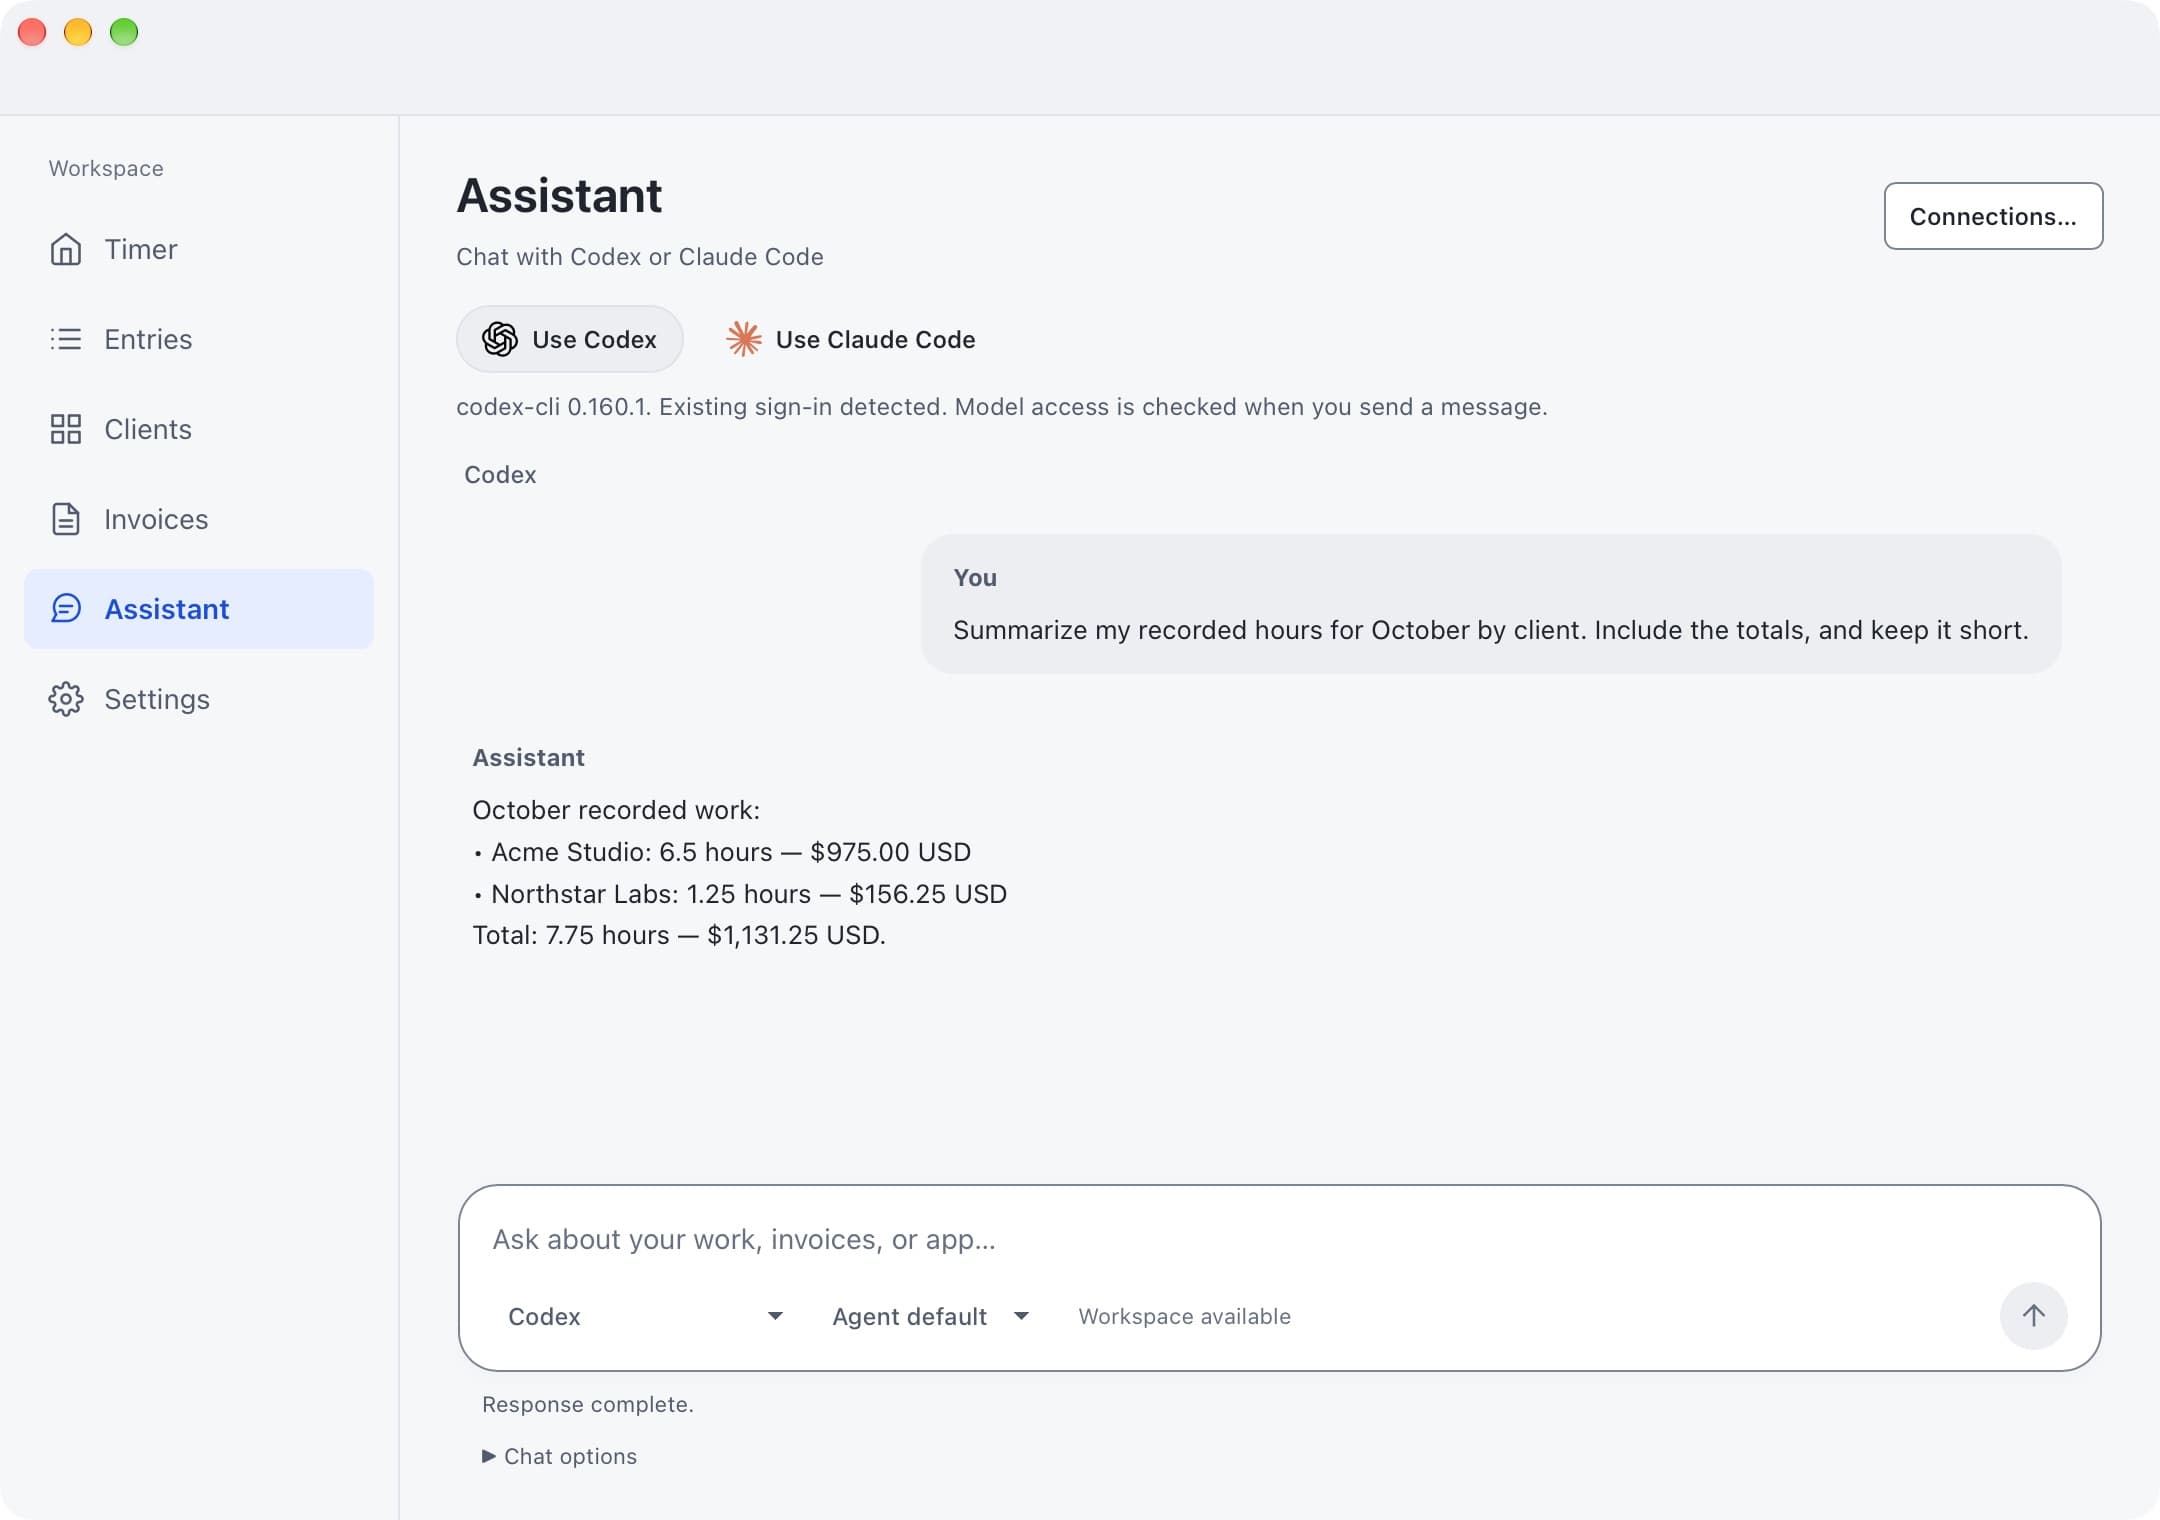Expand Chat options disclosure
This screenshot has height=1520, width=2160.
pyautogui.click(x=559, y=1456)
